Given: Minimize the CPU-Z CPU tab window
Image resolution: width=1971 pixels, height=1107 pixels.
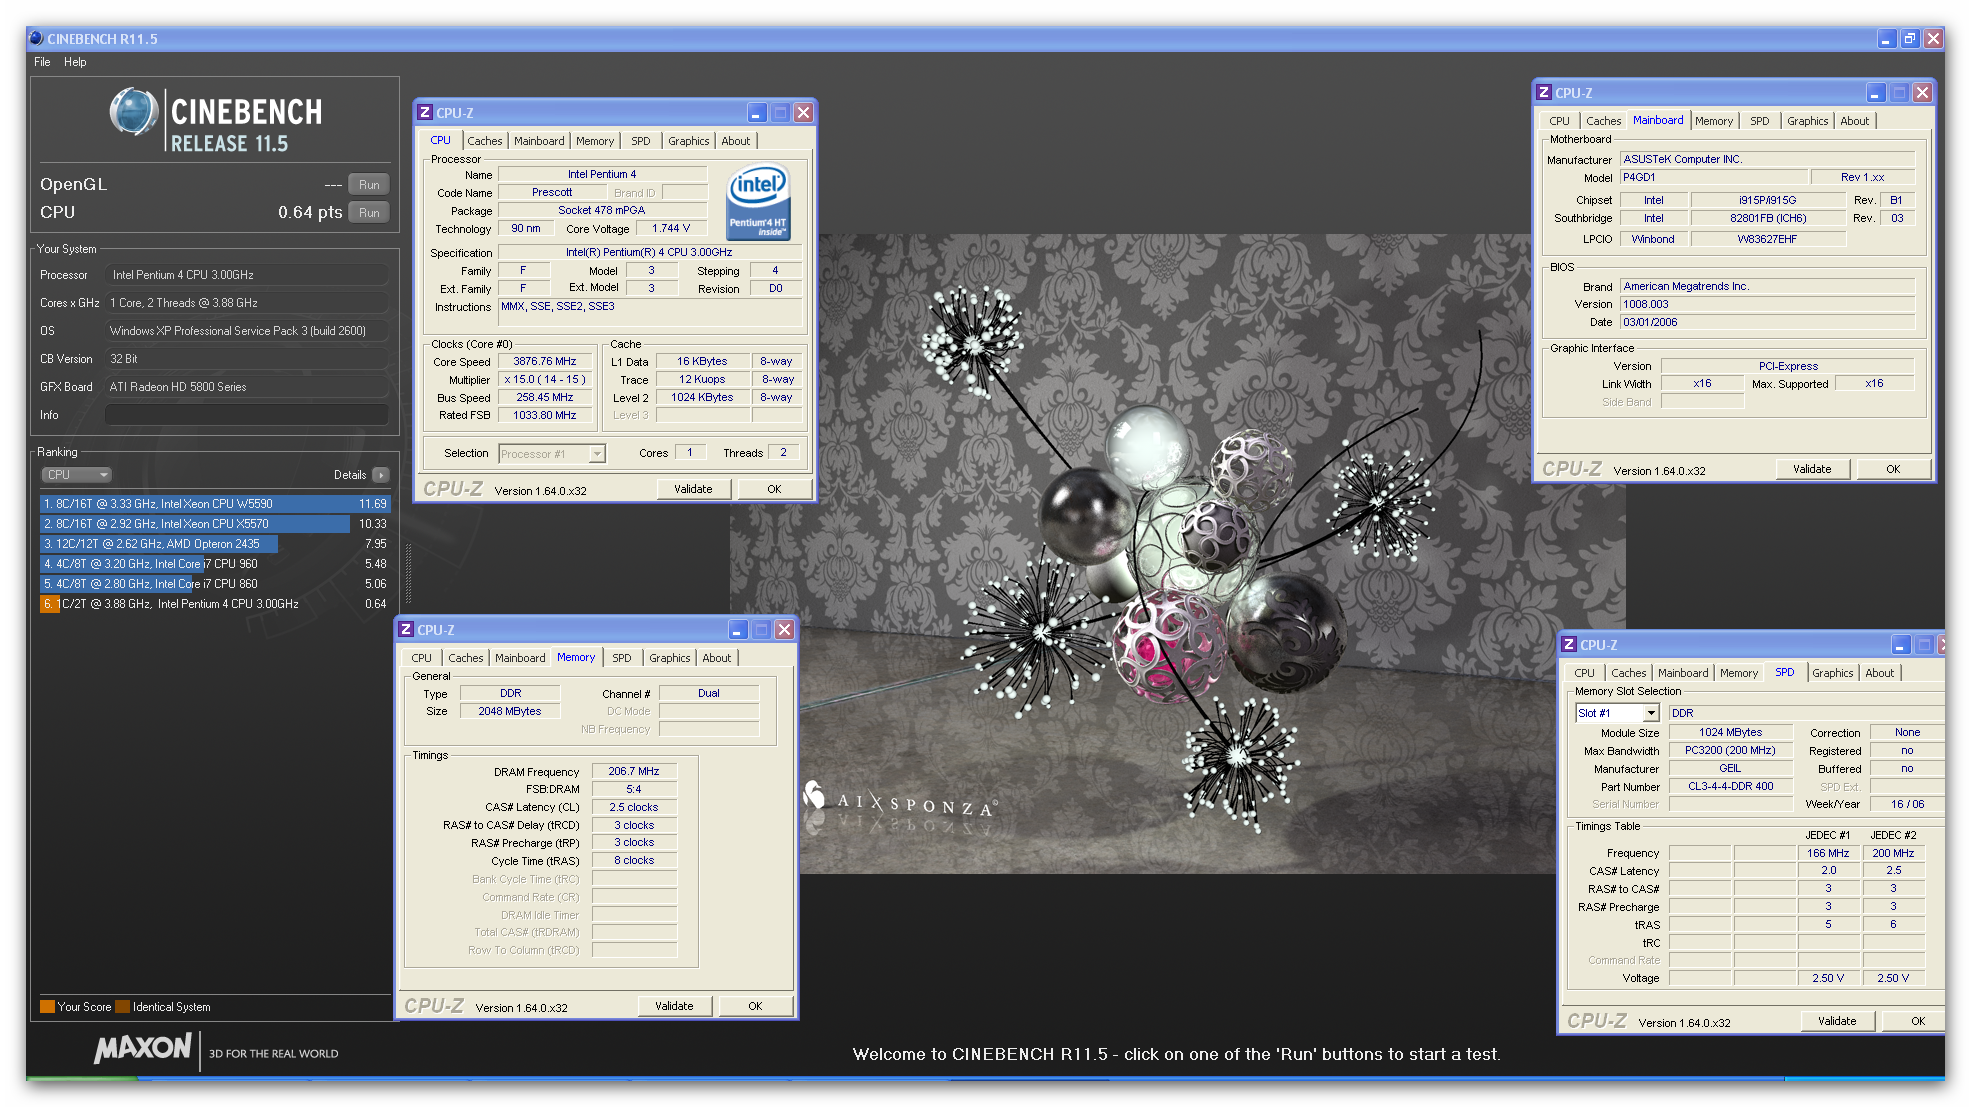Looking at the screenshot, I should pos(757,113).
